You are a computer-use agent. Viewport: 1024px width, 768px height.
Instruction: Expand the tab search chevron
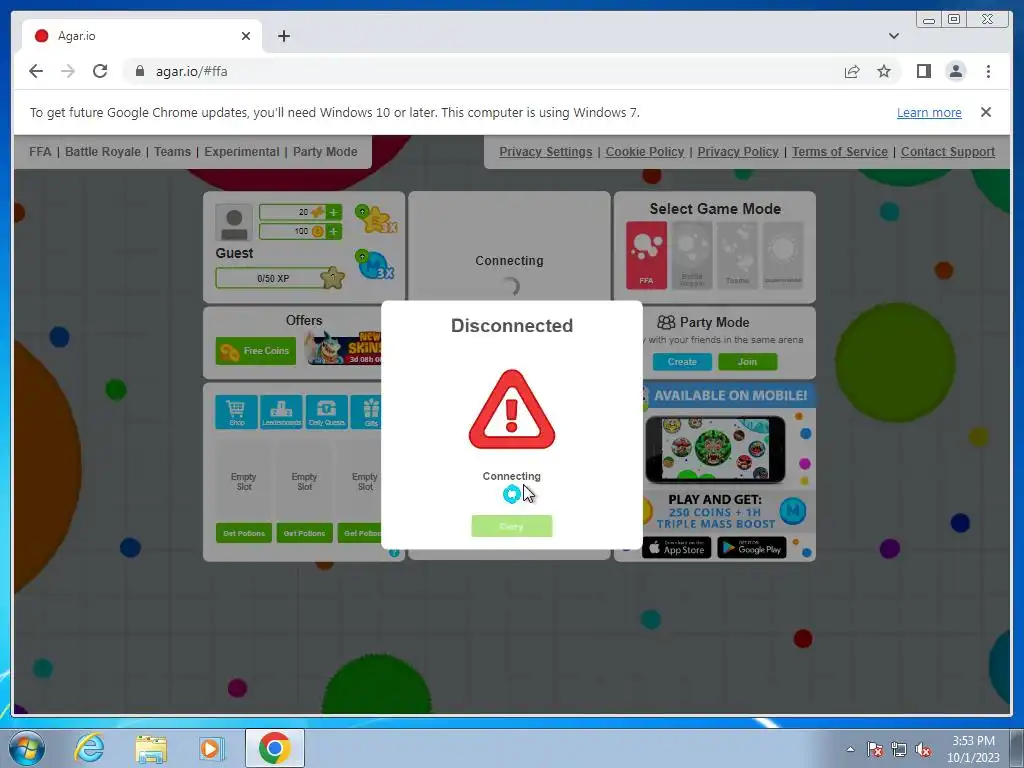893,36
